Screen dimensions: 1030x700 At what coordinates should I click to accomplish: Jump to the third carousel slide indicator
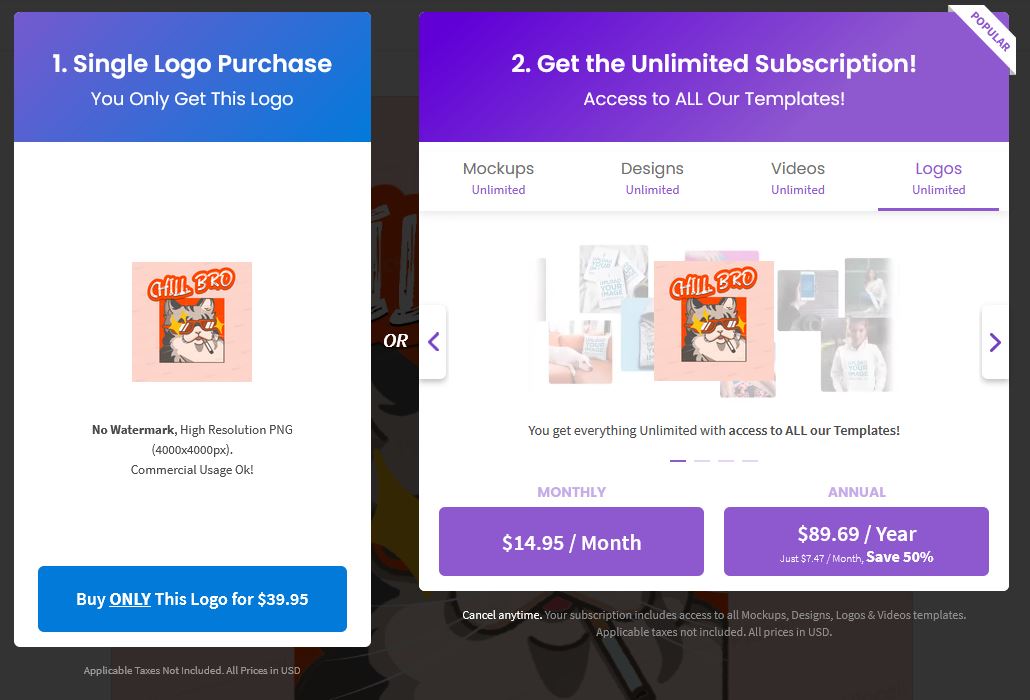[726, 461]
